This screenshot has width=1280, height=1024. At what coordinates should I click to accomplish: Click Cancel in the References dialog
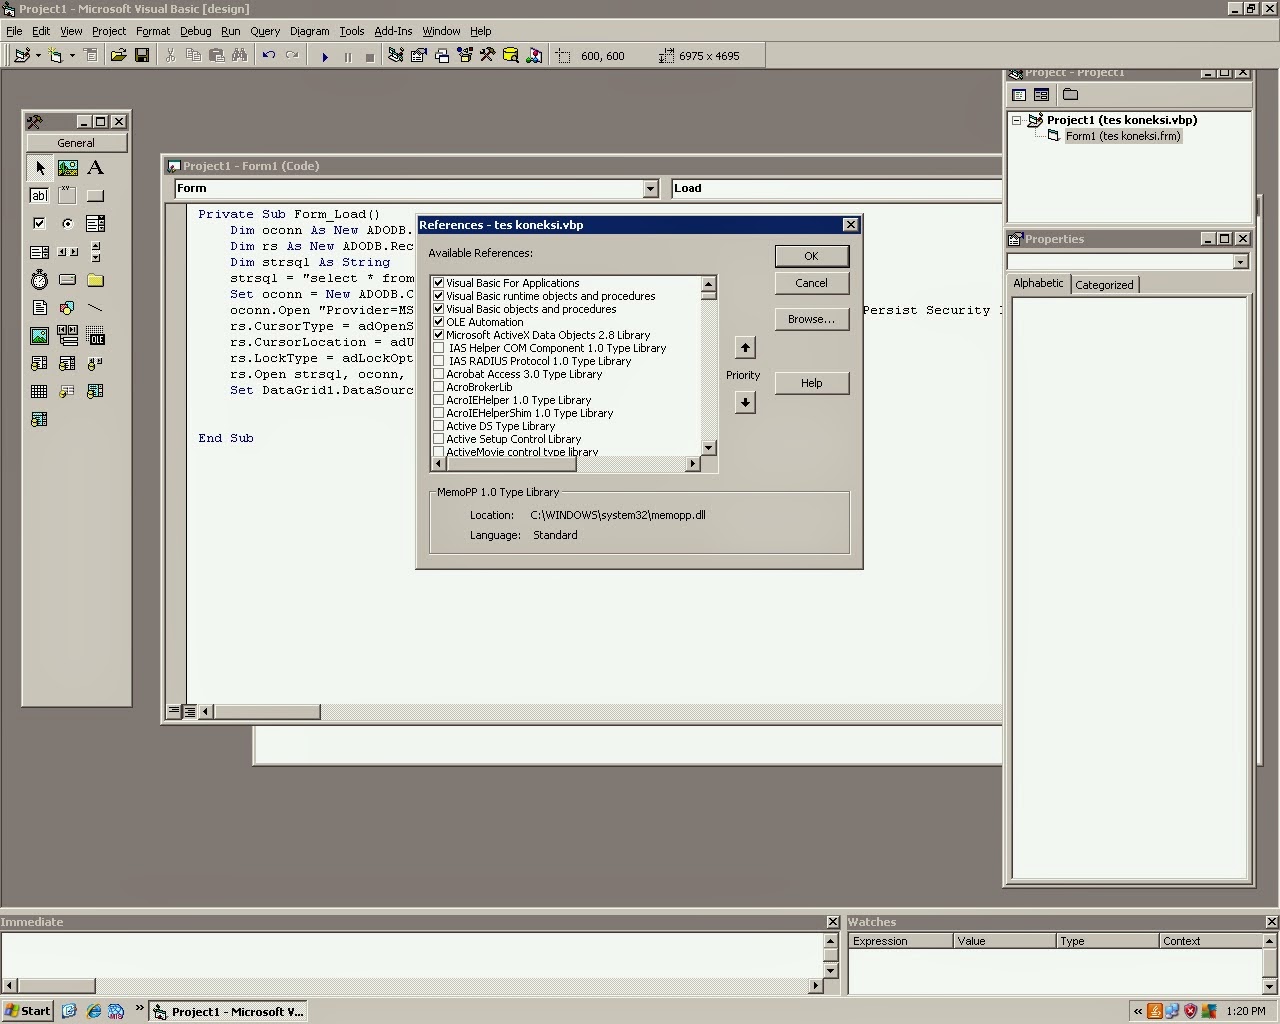812,283
